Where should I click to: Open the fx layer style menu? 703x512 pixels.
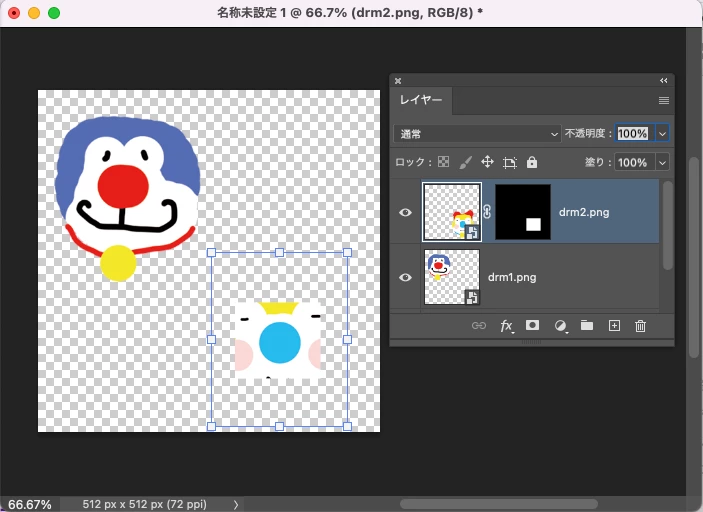click(x=506, y=326)
